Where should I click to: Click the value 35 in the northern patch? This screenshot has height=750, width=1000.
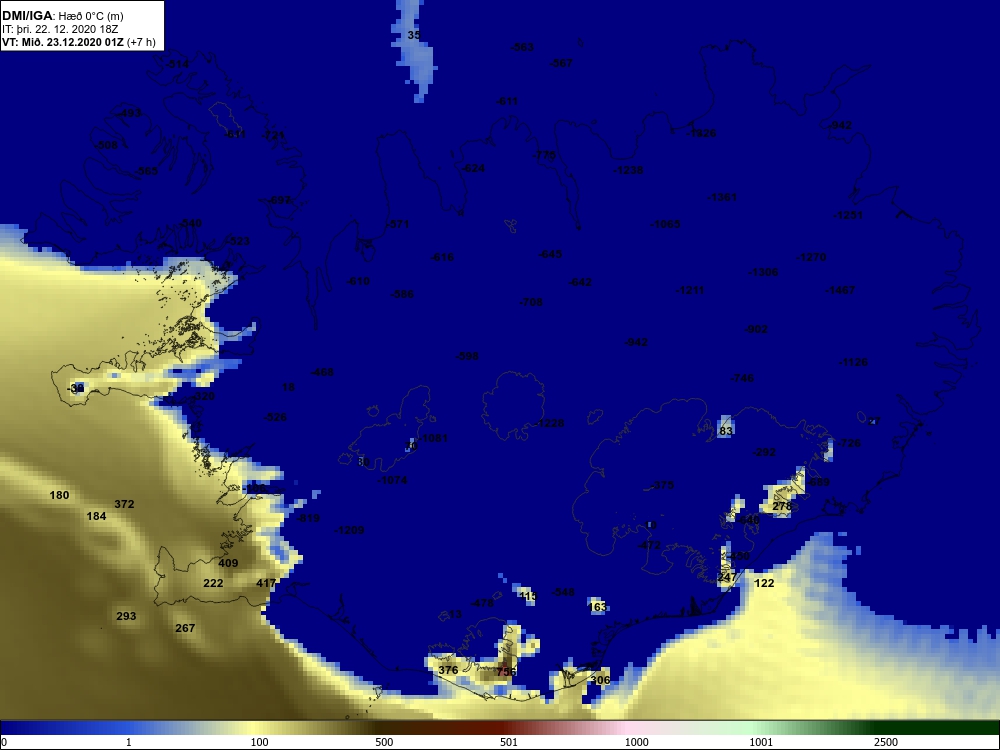415,35
